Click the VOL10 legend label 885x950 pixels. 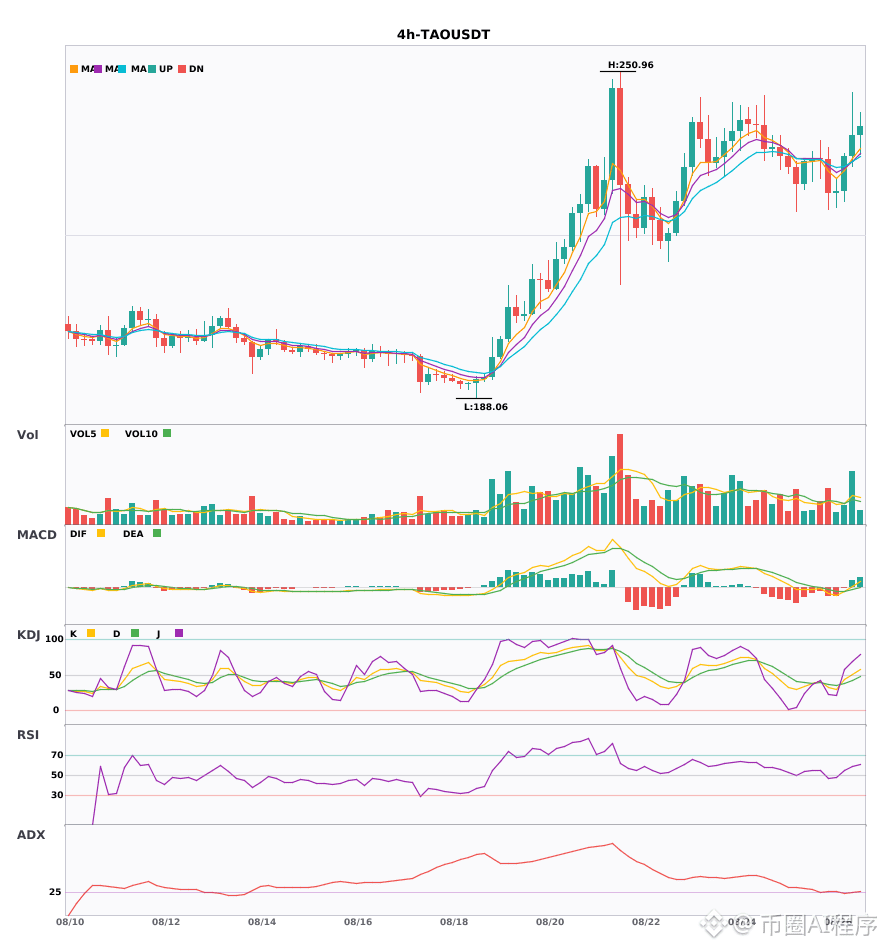141,434
